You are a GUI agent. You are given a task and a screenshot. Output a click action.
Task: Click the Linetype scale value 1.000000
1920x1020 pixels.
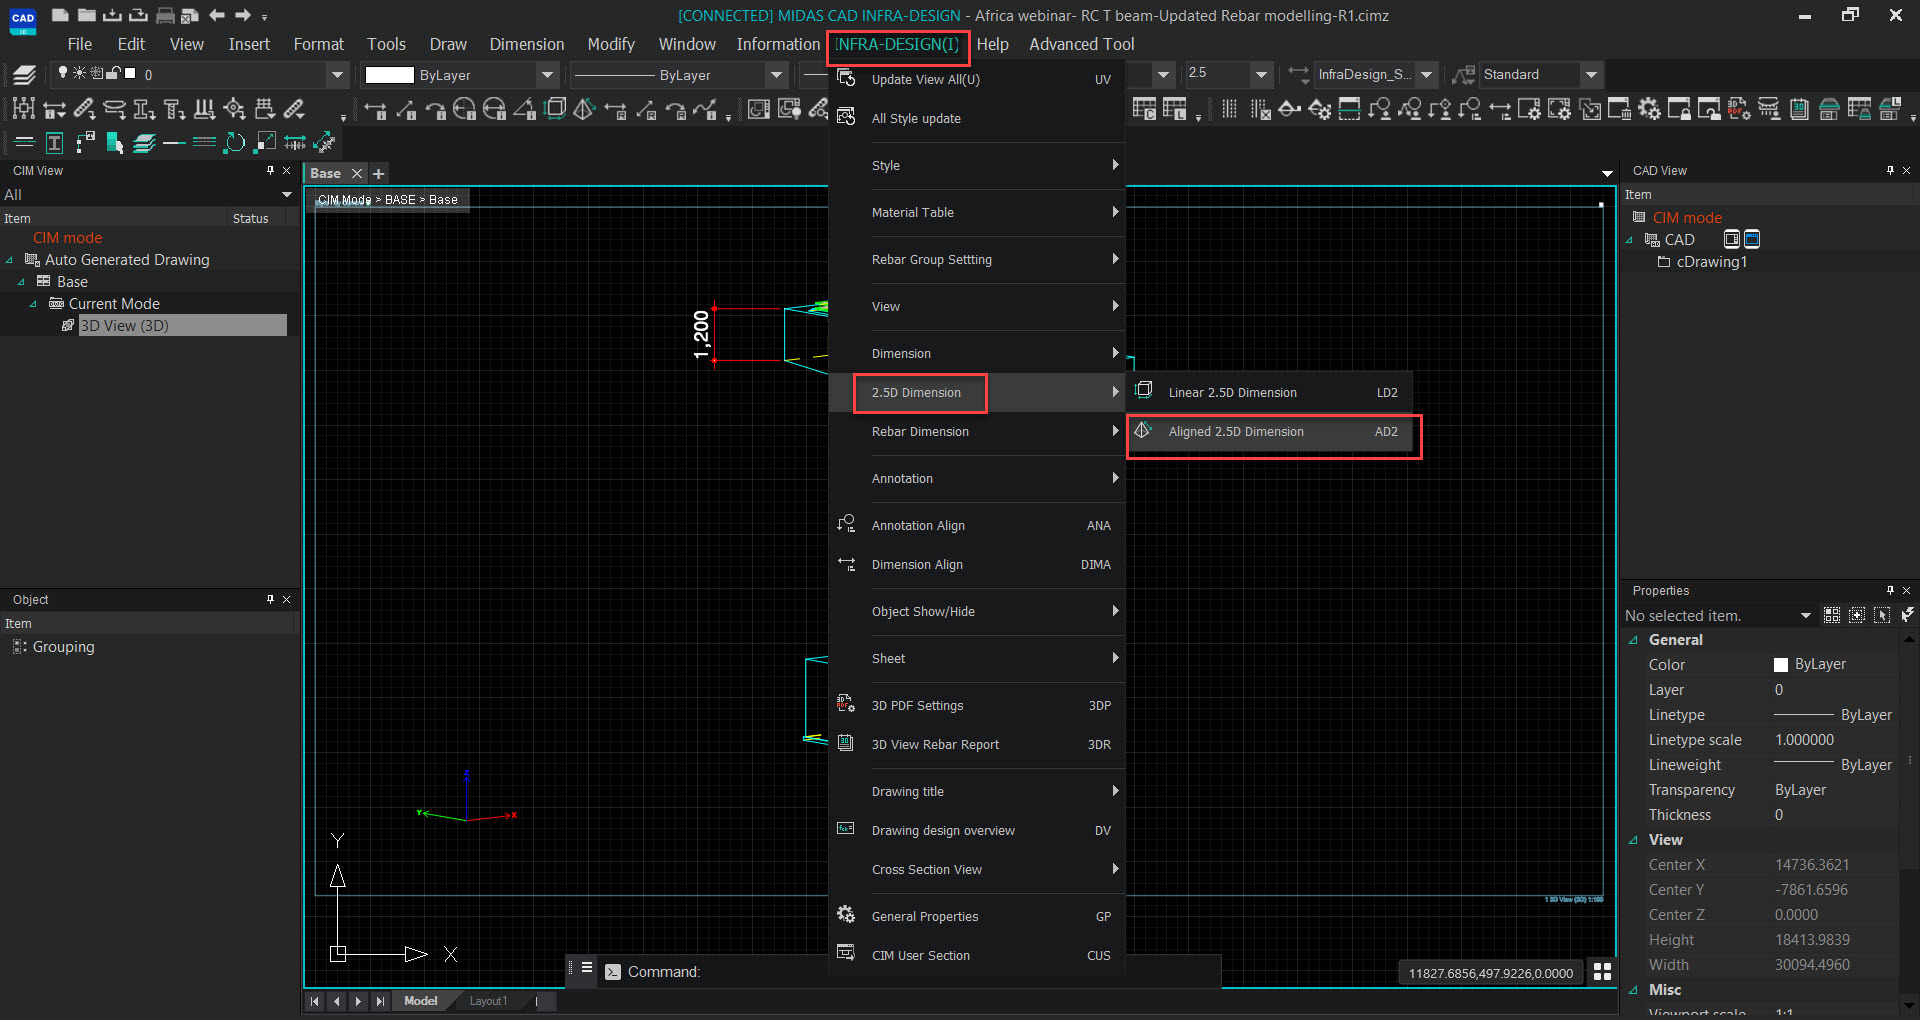1804,740
